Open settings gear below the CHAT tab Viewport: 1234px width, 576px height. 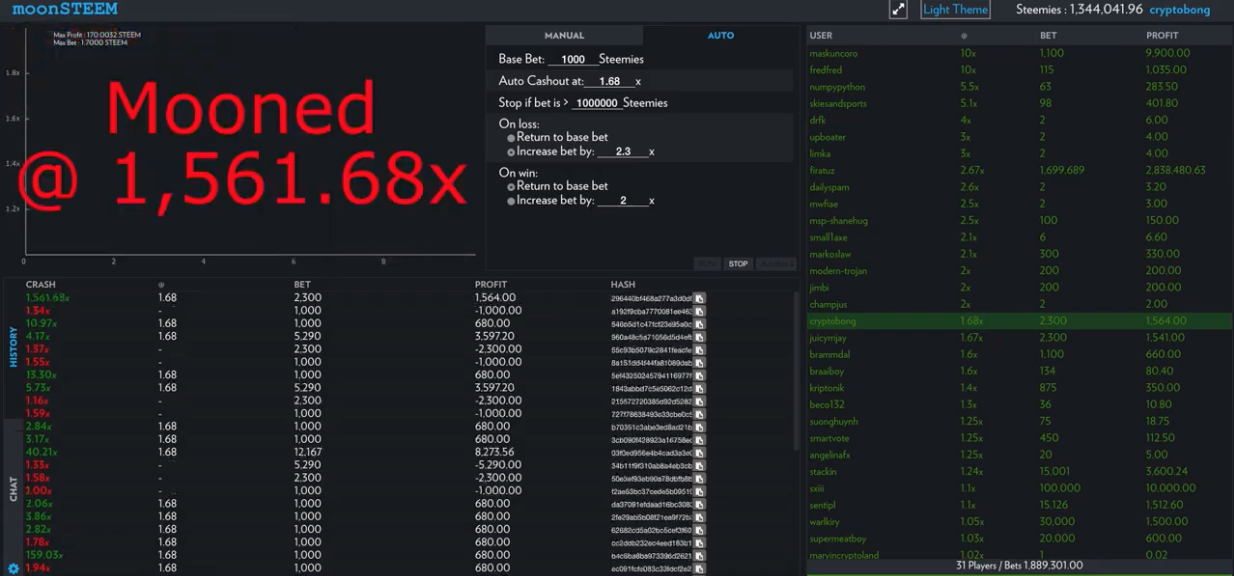coord(13,568)
